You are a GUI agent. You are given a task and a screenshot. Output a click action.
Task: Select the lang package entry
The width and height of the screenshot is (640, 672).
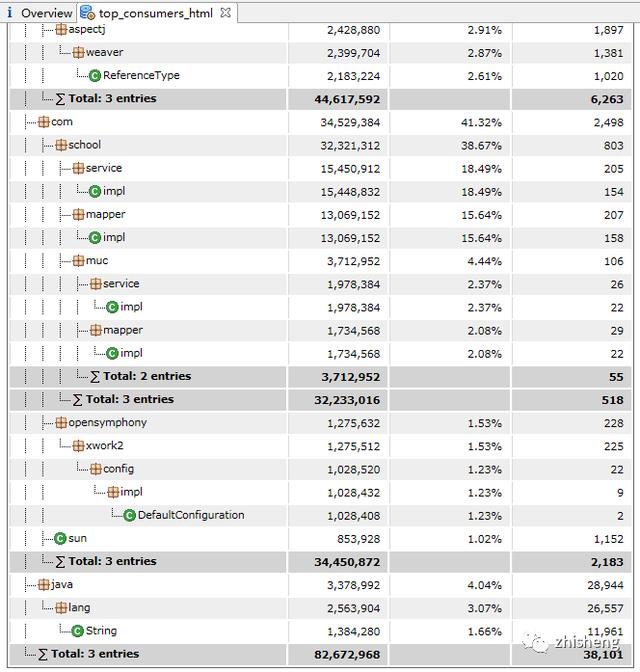(80, 608)
